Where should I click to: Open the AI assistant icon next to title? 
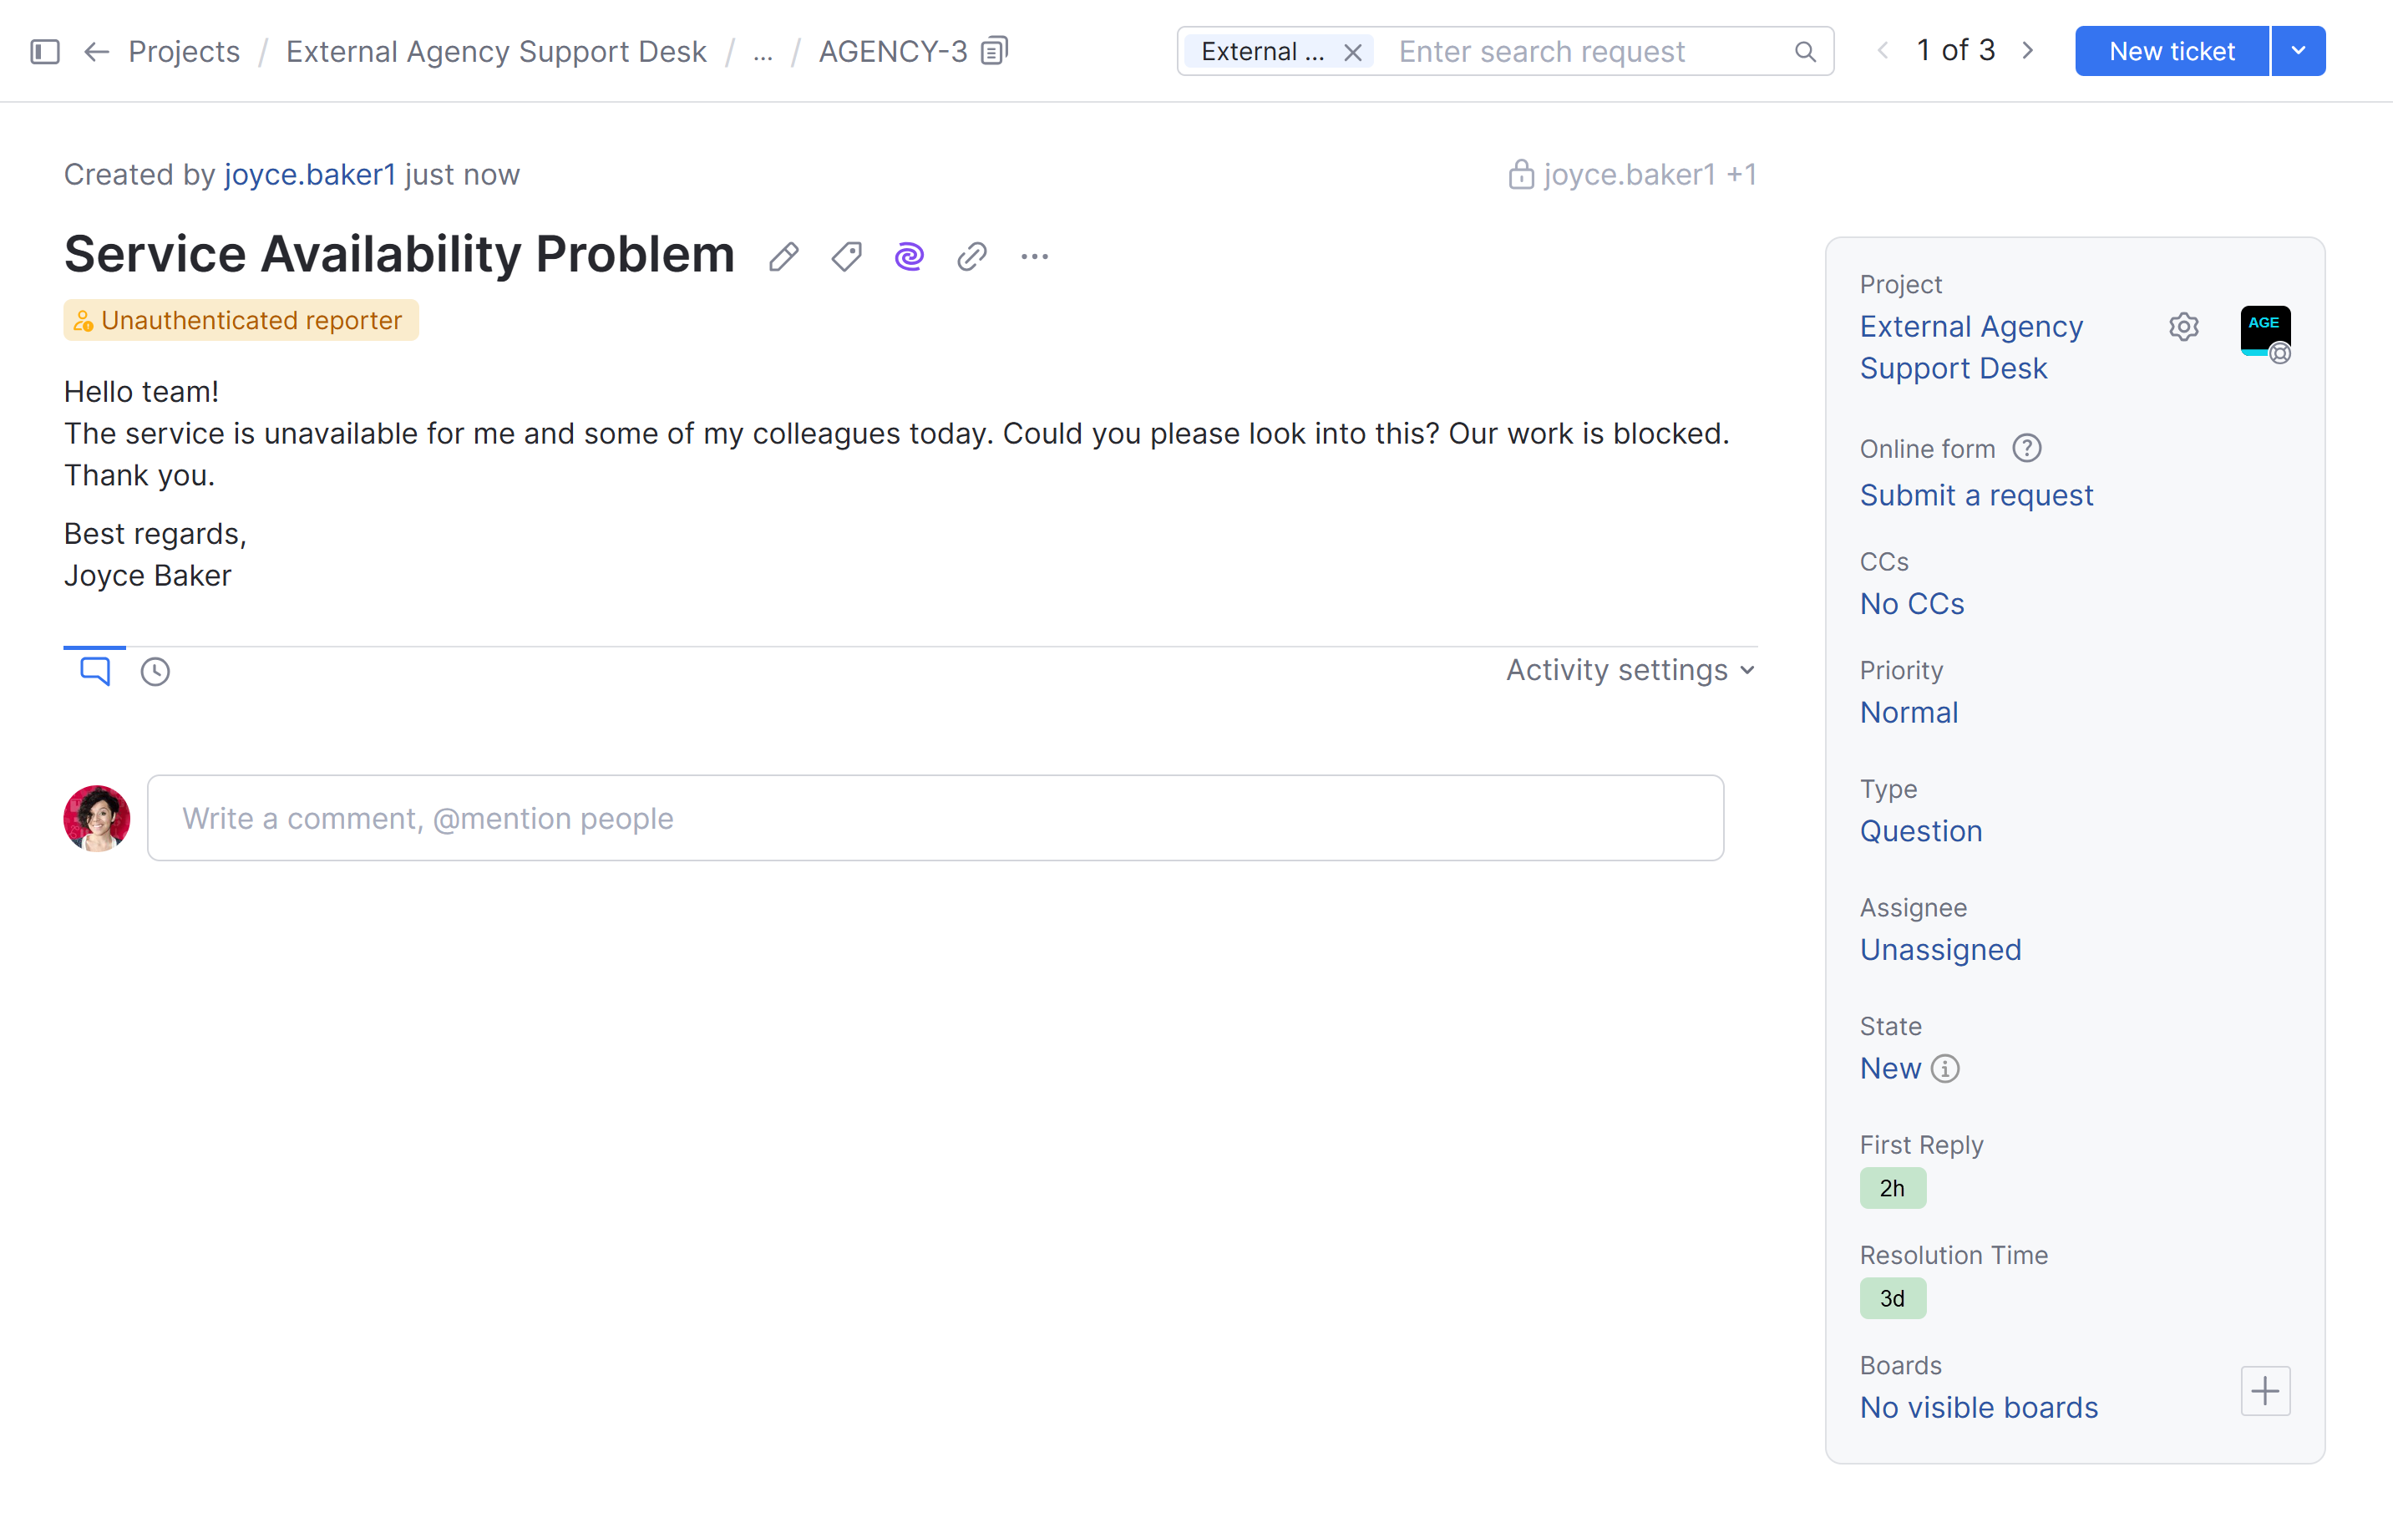point(908,256)
